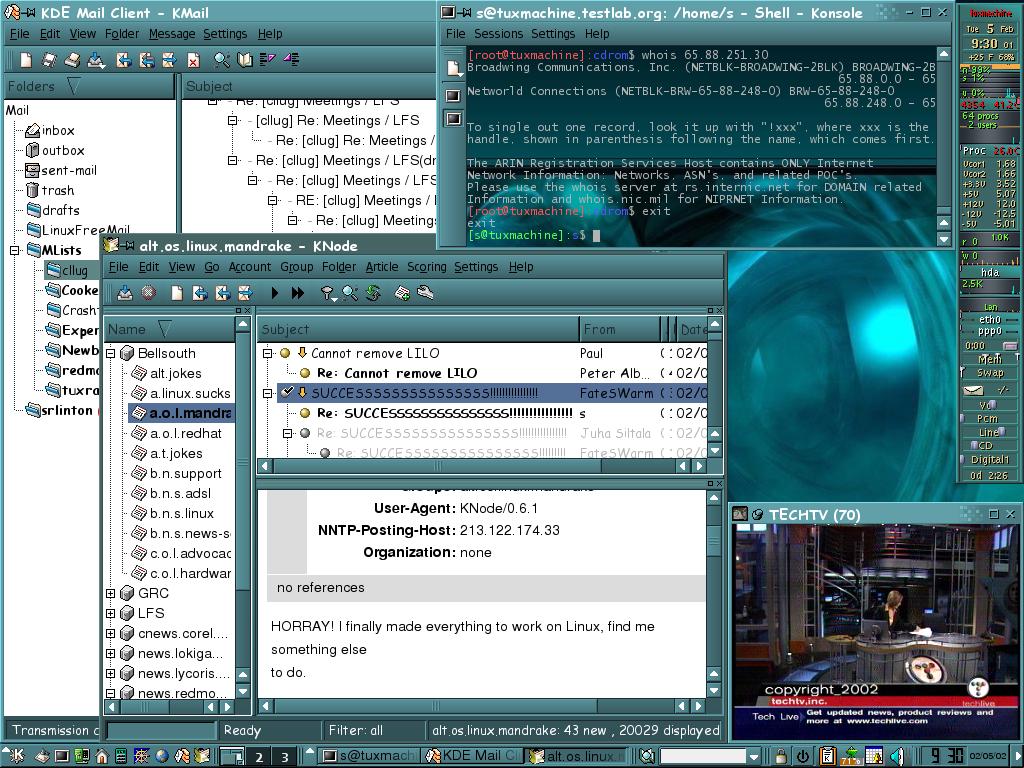Click KMail reply-to-all icon
This screenshot has width=1024, height=768.
pos(147,60)
